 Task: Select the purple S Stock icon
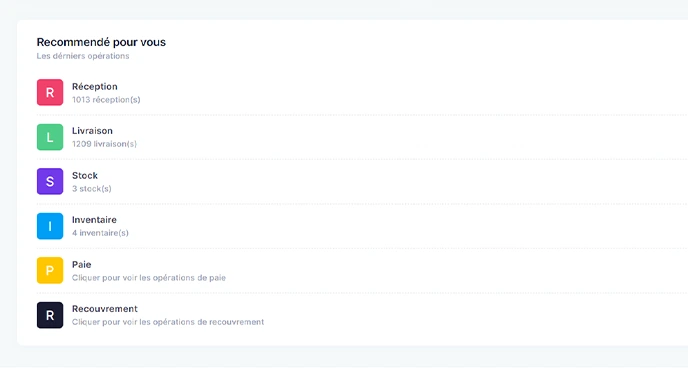point(50,182)
